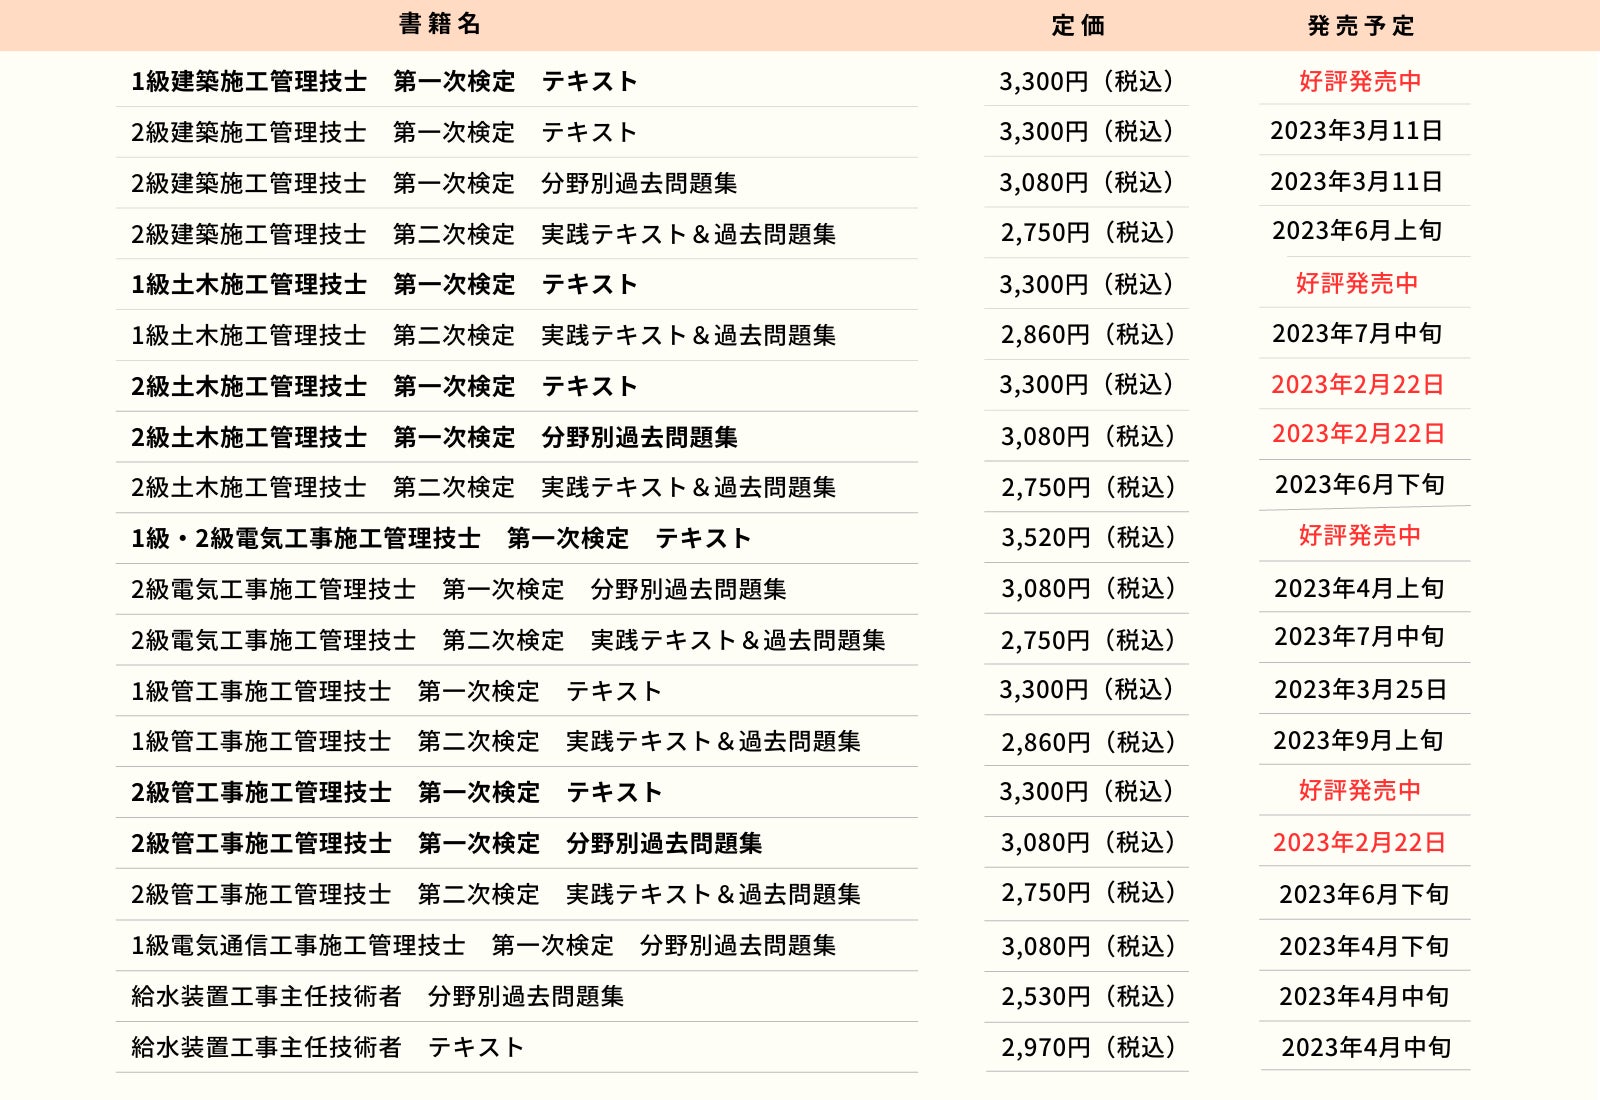The width and height of the screenshot is (1600, 1100).
Task: Click 2023年3月11日 for 2級建築 分野別過去問題集
Action: tap(1356, 181)
